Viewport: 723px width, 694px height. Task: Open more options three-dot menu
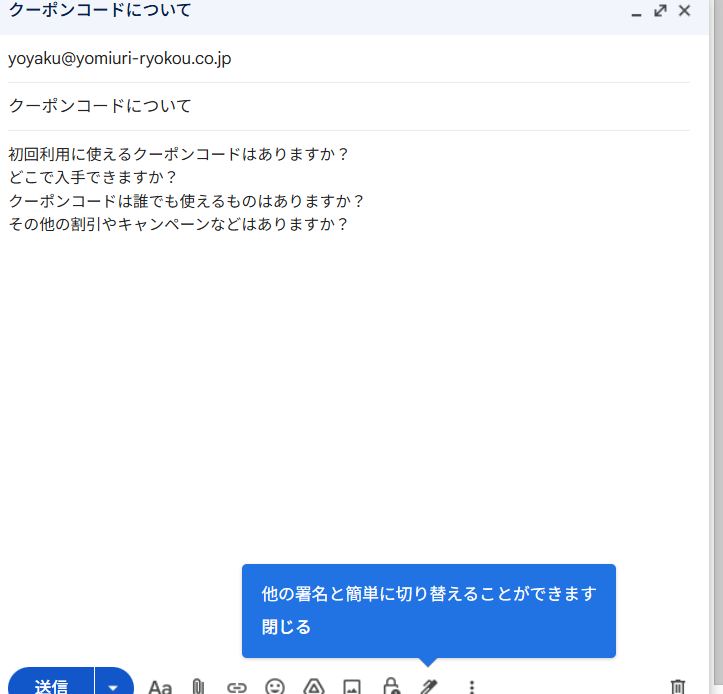[x=471, y=687]
